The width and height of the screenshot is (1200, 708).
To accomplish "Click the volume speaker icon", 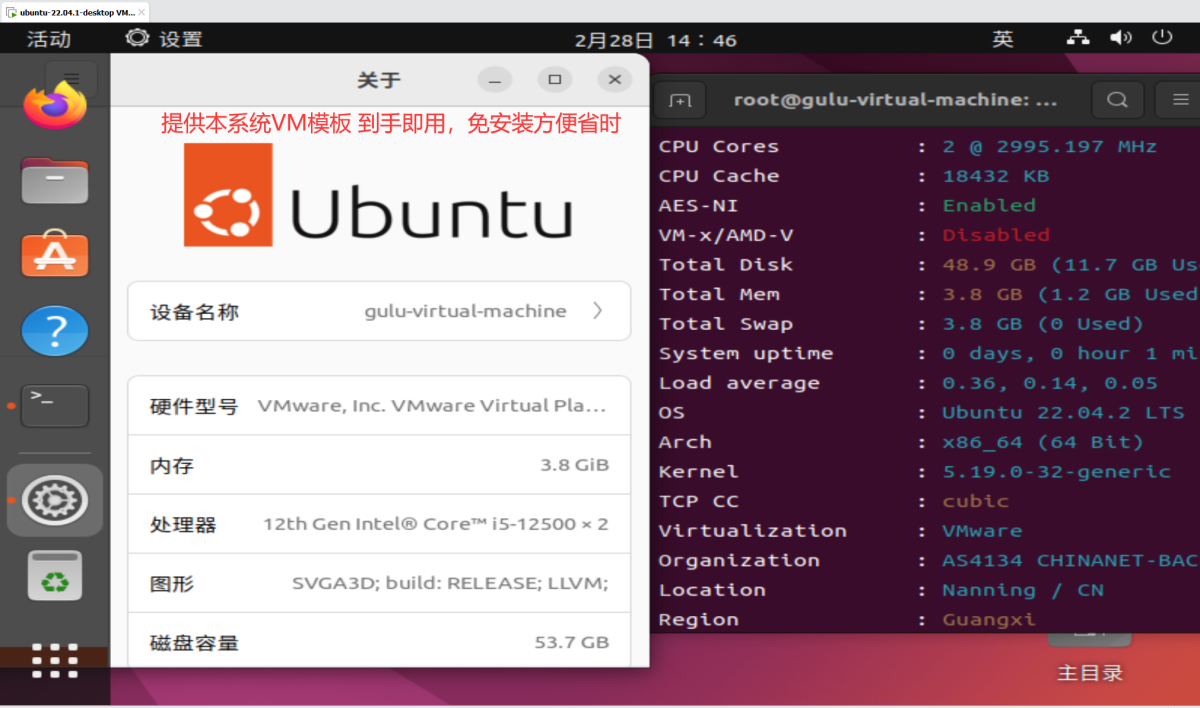I will 1120,38.
